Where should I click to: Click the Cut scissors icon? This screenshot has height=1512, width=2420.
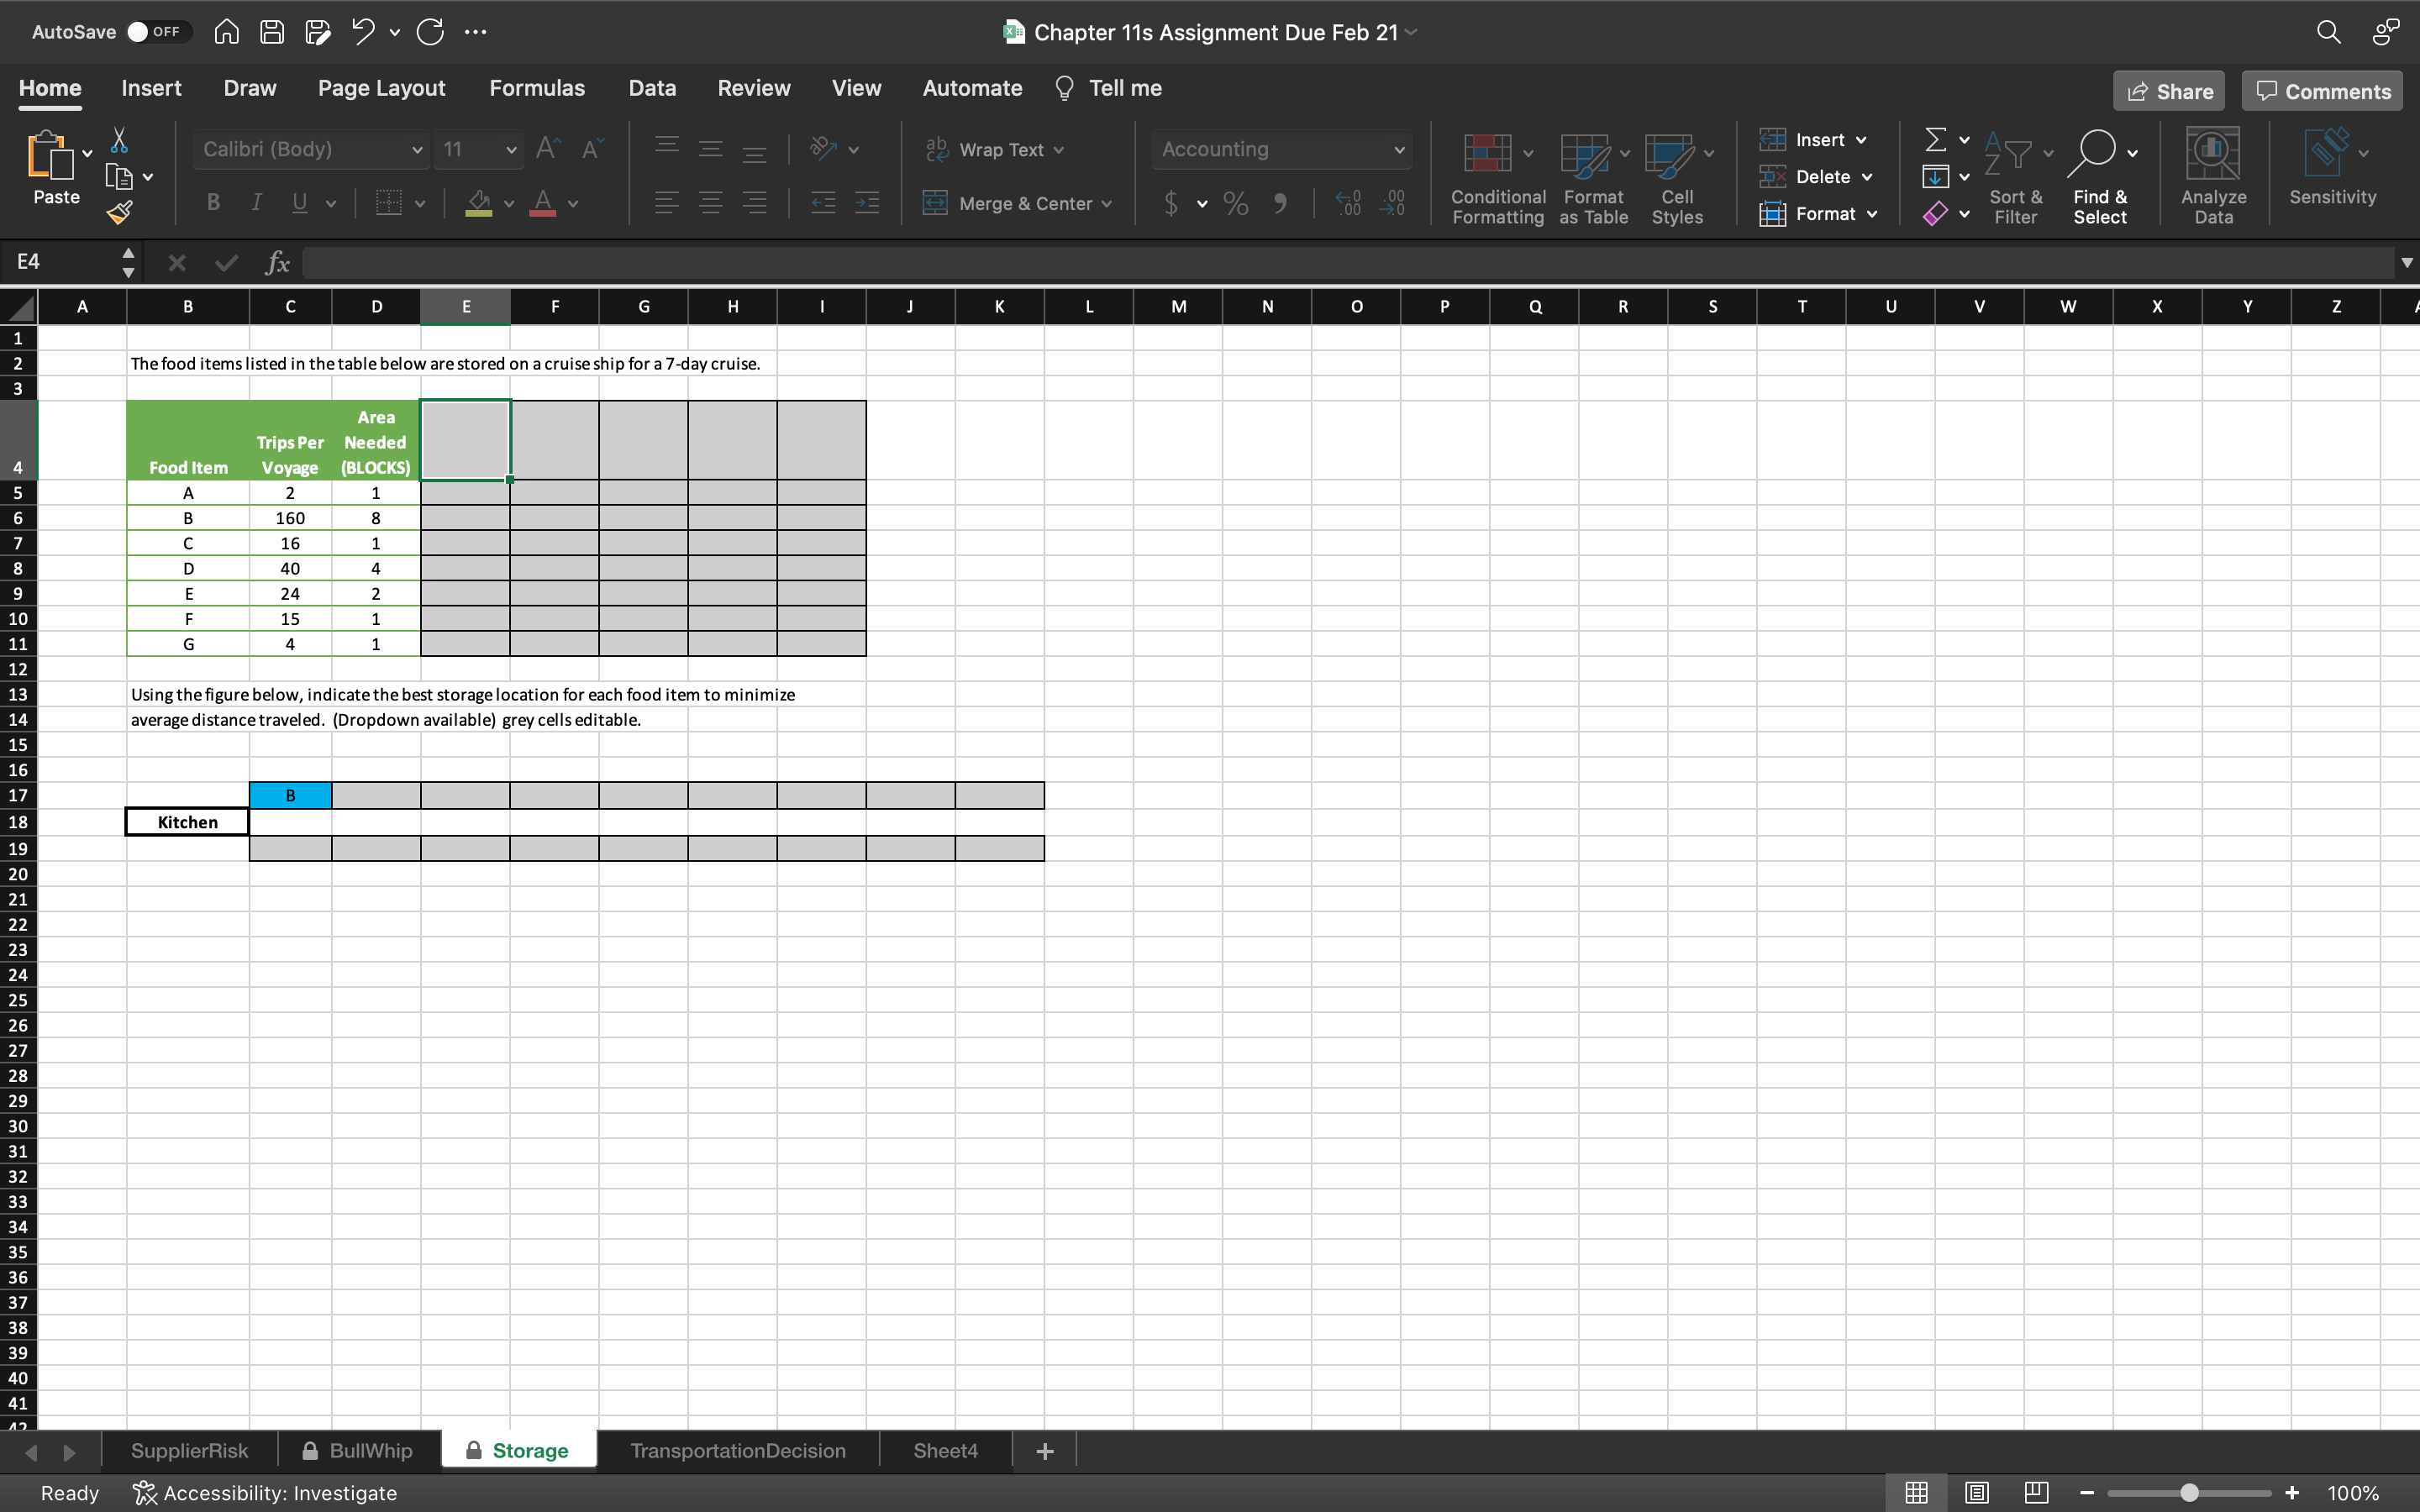coord(119,139)
